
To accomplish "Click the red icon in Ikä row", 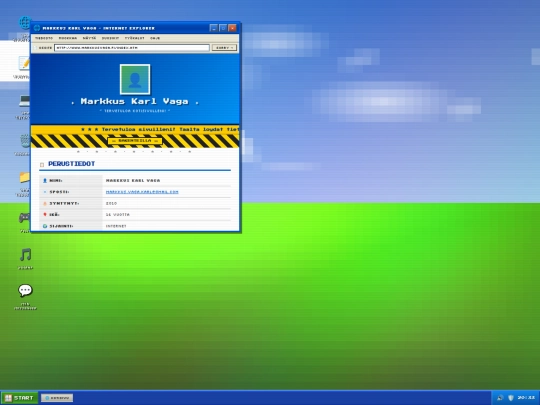I will [45, 215].
